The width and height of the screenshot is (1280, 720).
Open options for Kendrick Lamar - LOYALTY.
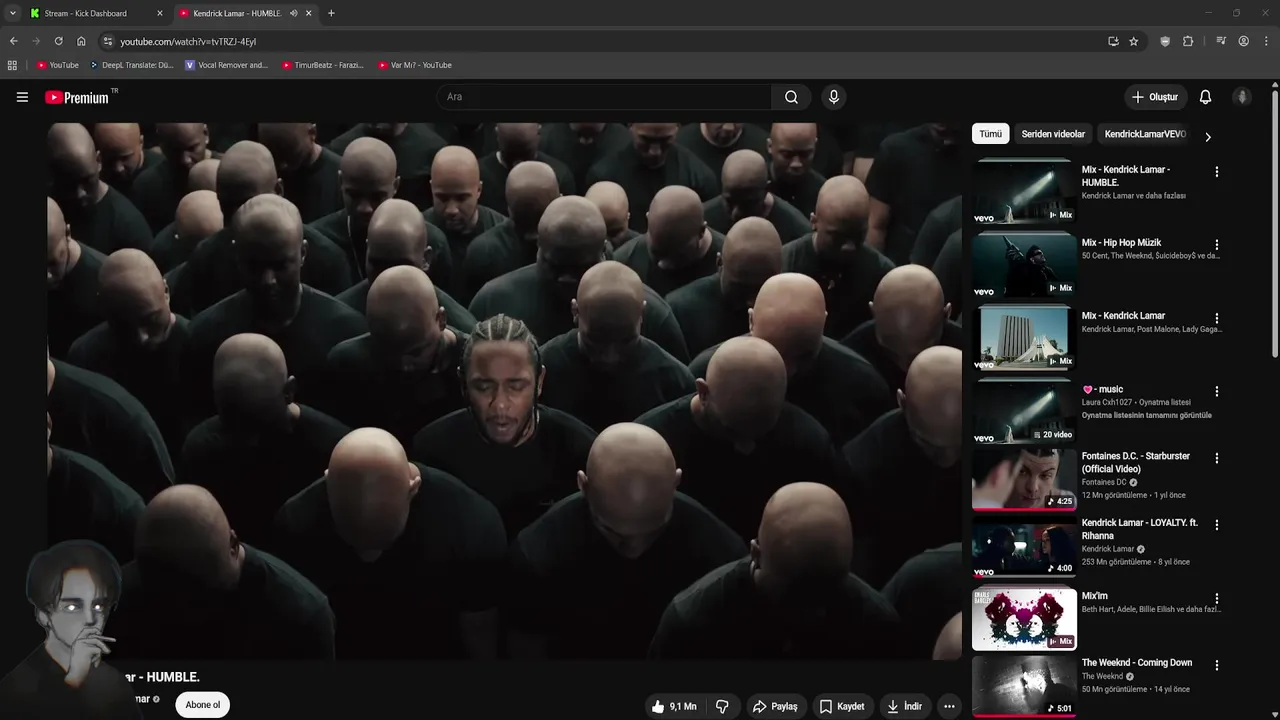pos(1217,525)
